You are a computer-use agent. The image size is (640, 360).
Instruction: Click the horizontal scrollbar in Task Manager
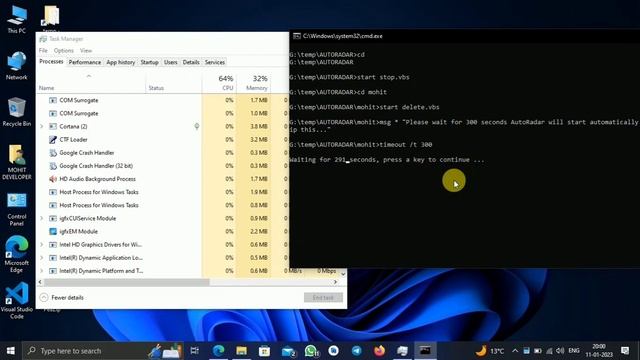127,282
